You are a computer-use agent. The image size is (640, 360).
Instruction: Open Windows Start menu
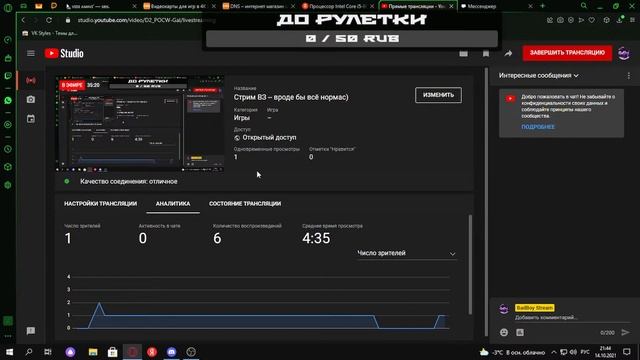pos(9,352)
